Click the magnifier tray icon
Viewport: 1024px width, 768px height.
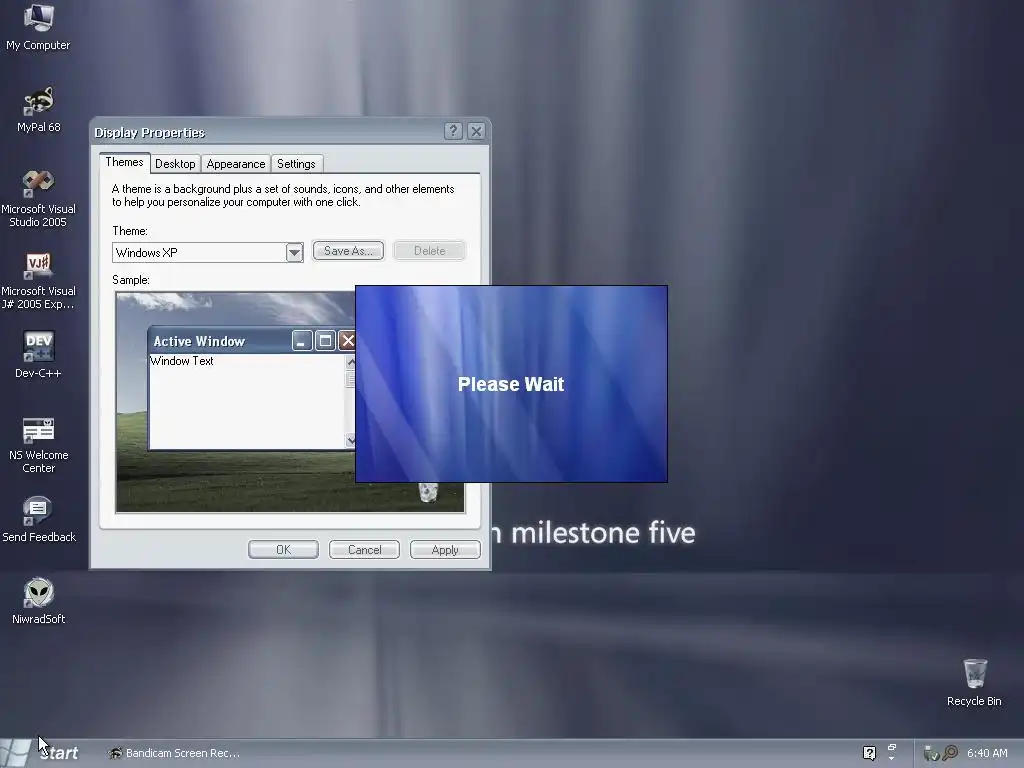(x=950, y=753)
